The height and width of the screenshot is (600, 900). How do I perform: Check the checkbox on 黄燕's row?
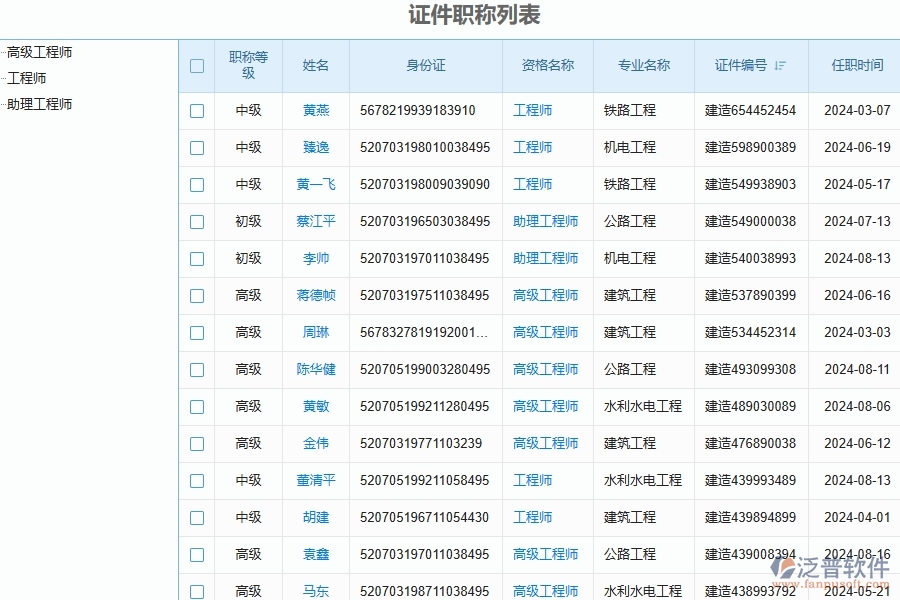[x=196, y=111]
